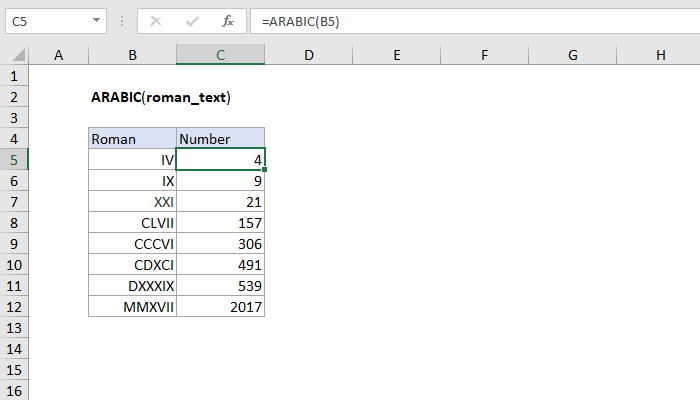Select cell containing CCCVI
The image size is (700, 400).
coord(133,244)
